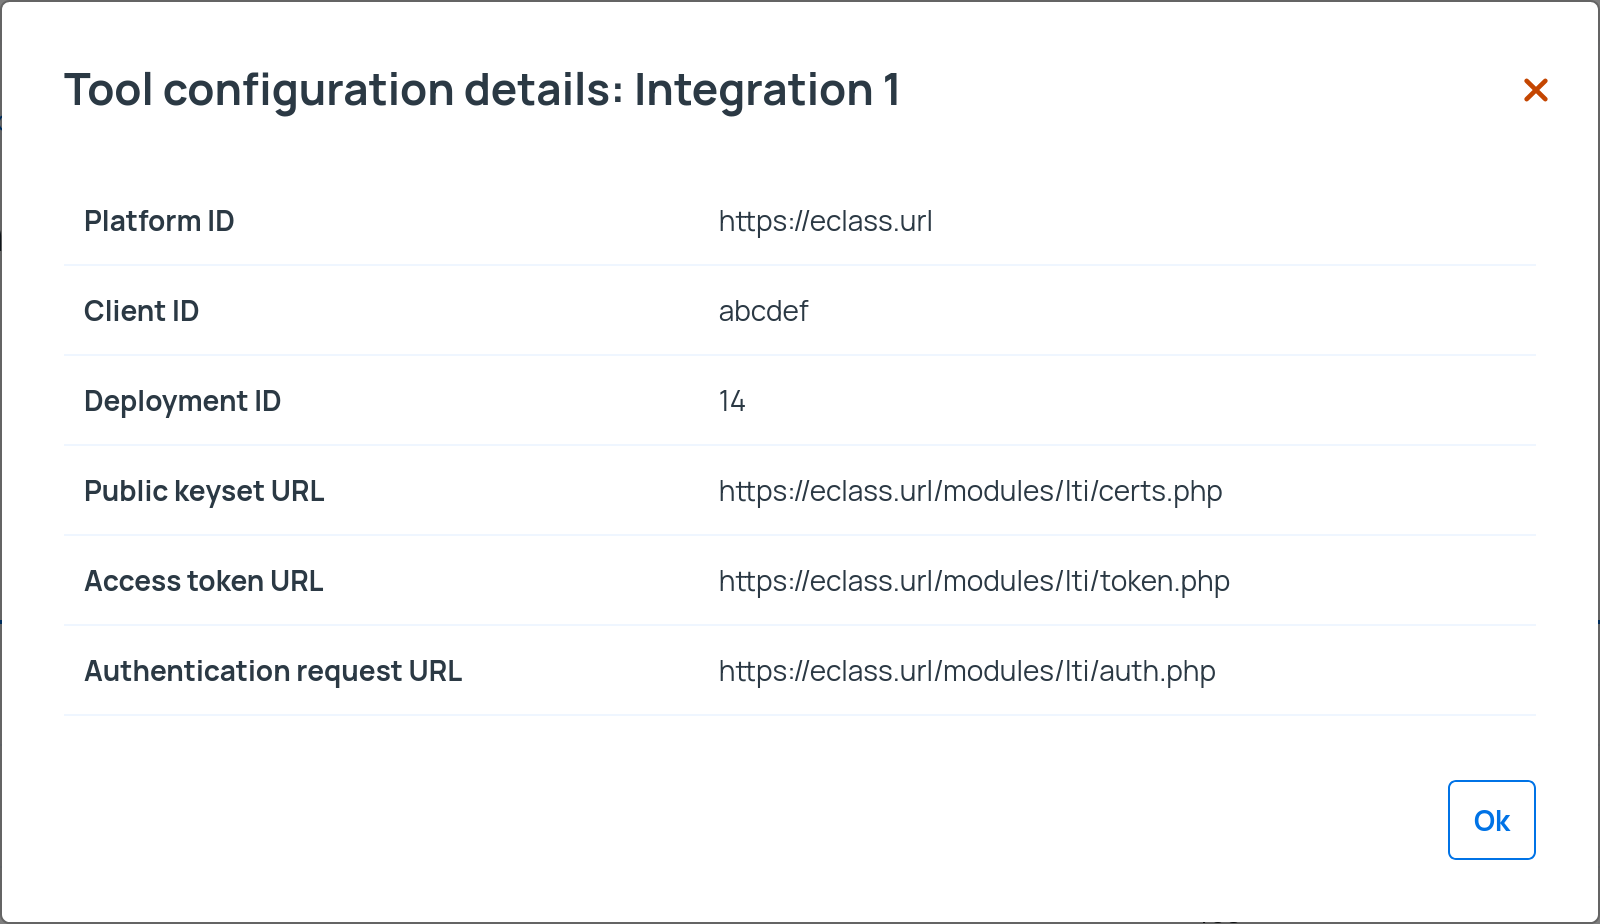Select the Access token URL label
Image resolution: width=1600 pixels, height=924 pixels.
(x=203, y=581)
